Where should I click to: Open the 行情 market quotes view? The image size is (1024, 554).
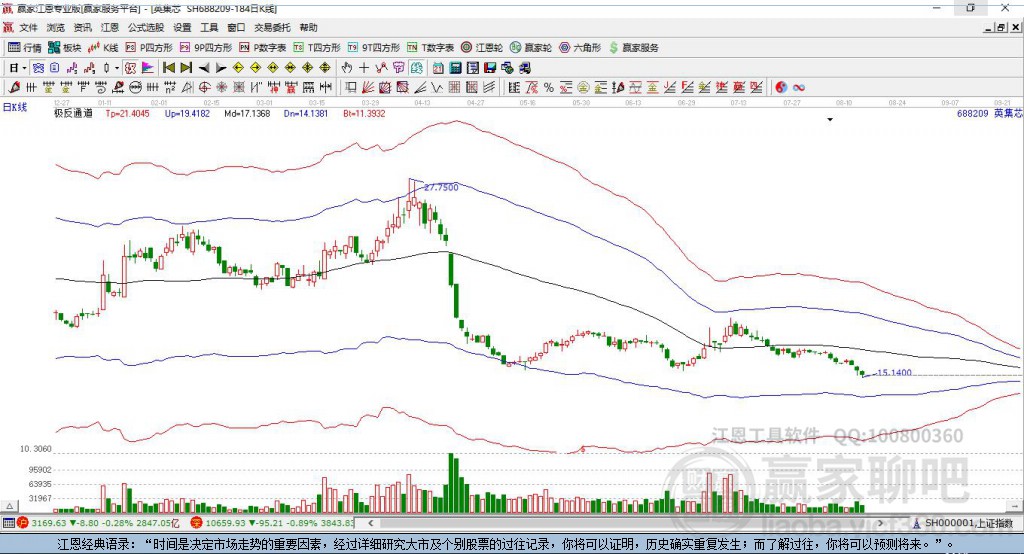[x=25, y=48]
